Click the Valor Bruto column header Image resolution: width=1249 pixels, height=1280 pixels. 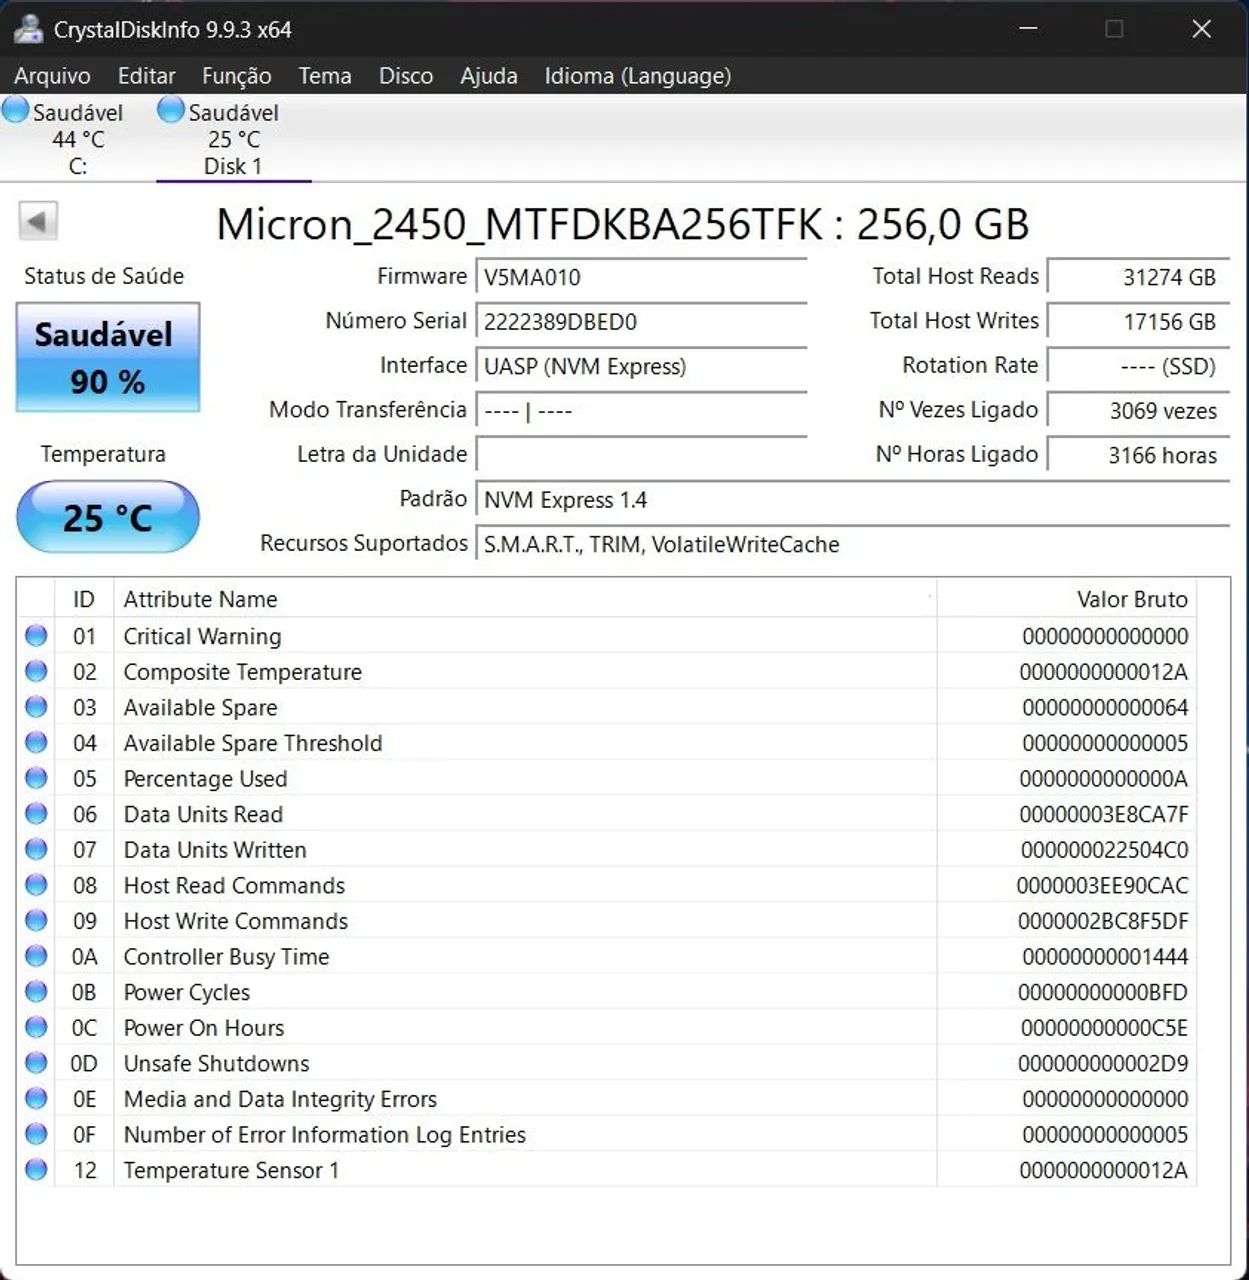tap(1067, 599)
